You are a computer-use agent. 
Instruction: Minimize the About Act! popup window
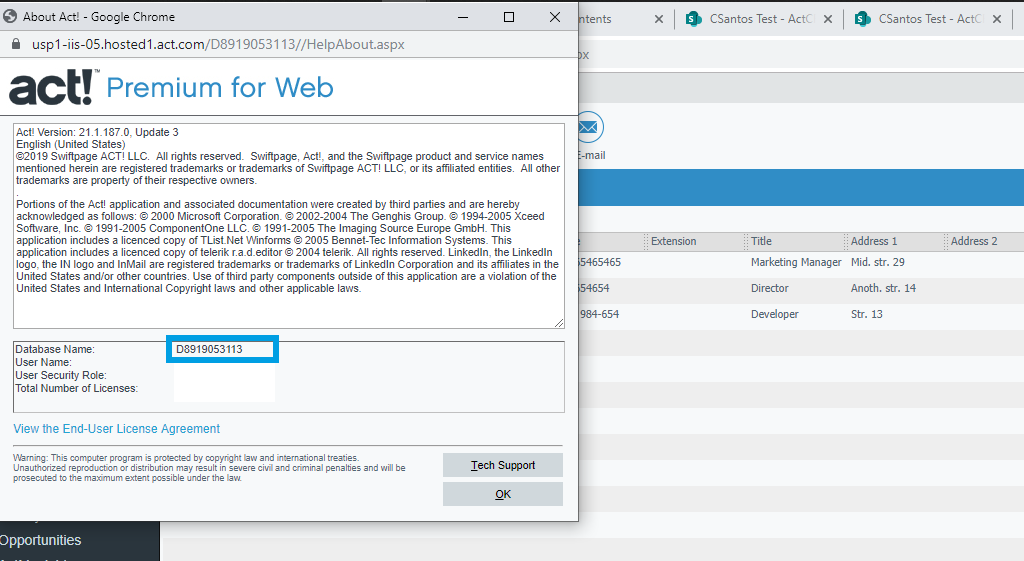point(463,17)
